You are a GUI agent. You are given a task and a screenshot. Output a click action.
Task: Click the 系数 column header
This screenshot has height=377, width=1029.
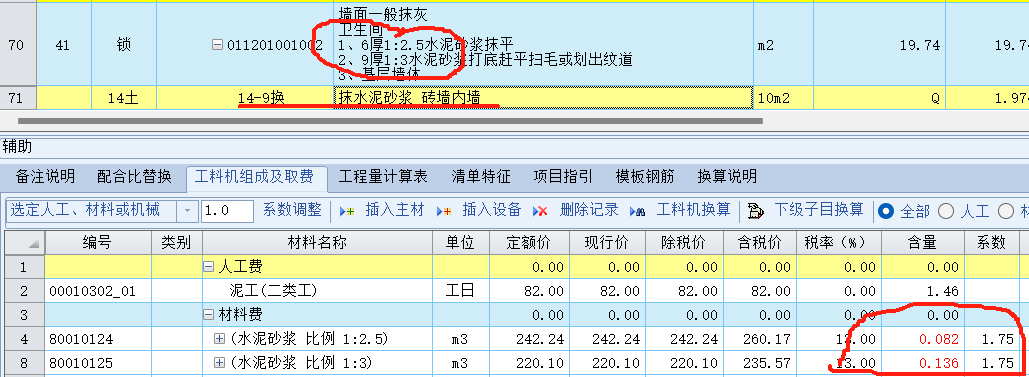point(991,243)
